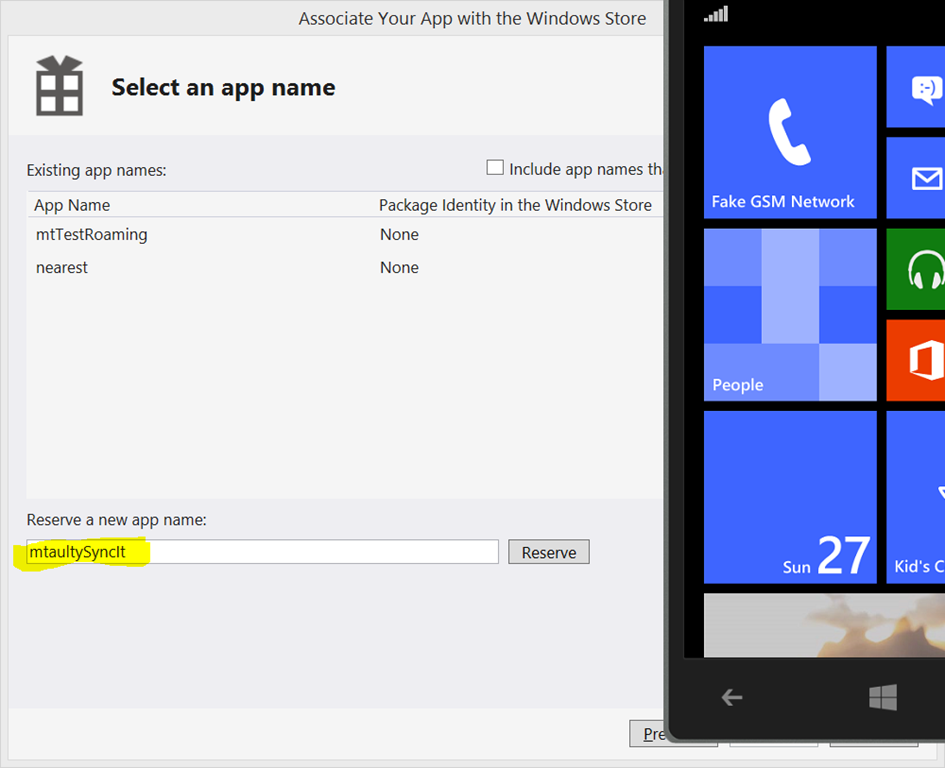945x768 pixels.
Task: Click the App Name column header
Action: point(72,206)
